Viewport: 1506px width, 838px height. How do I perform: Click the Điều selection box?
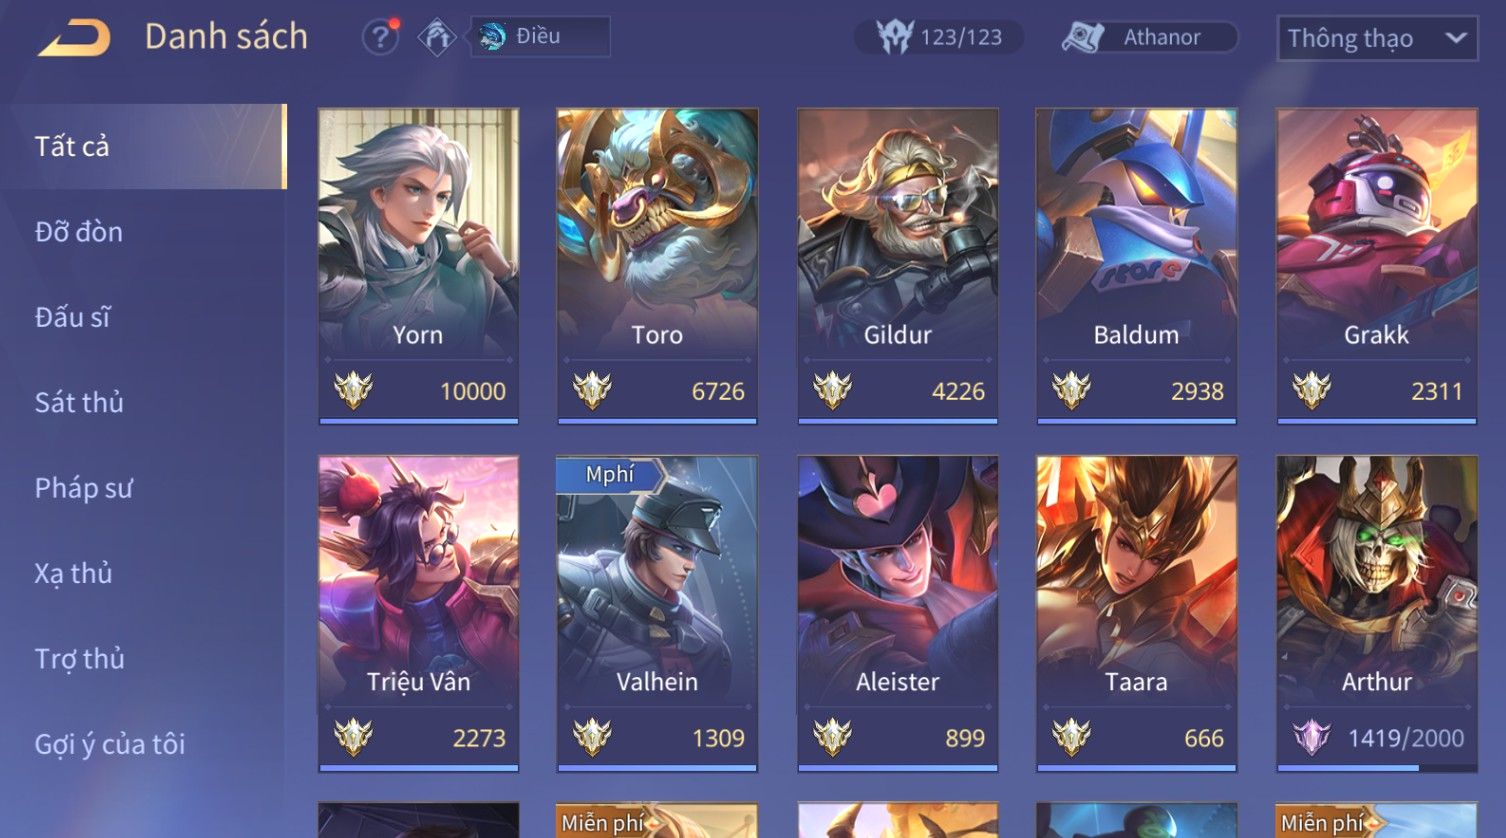click(x=540, y=37)
